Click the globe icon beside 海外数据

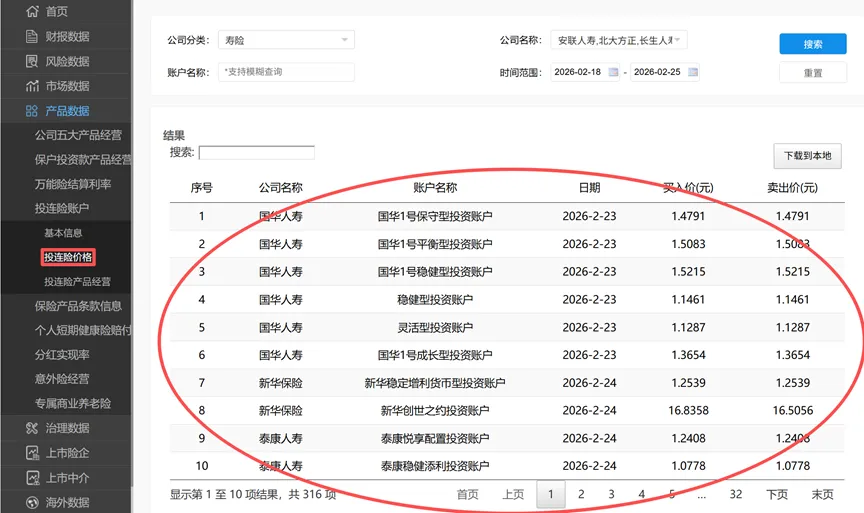click(32, 503)
